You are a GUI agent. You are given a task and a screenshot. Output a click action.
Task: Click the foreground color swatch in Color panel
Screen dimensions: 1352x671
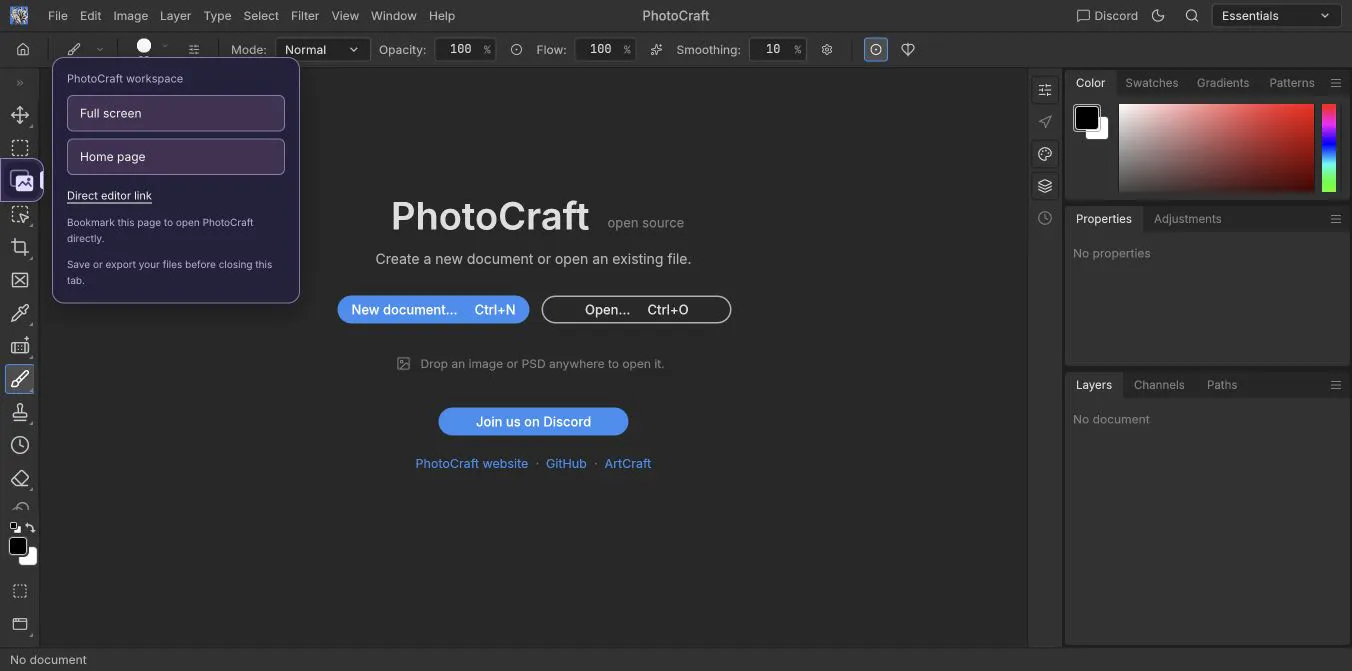(x=1087, y=118)
